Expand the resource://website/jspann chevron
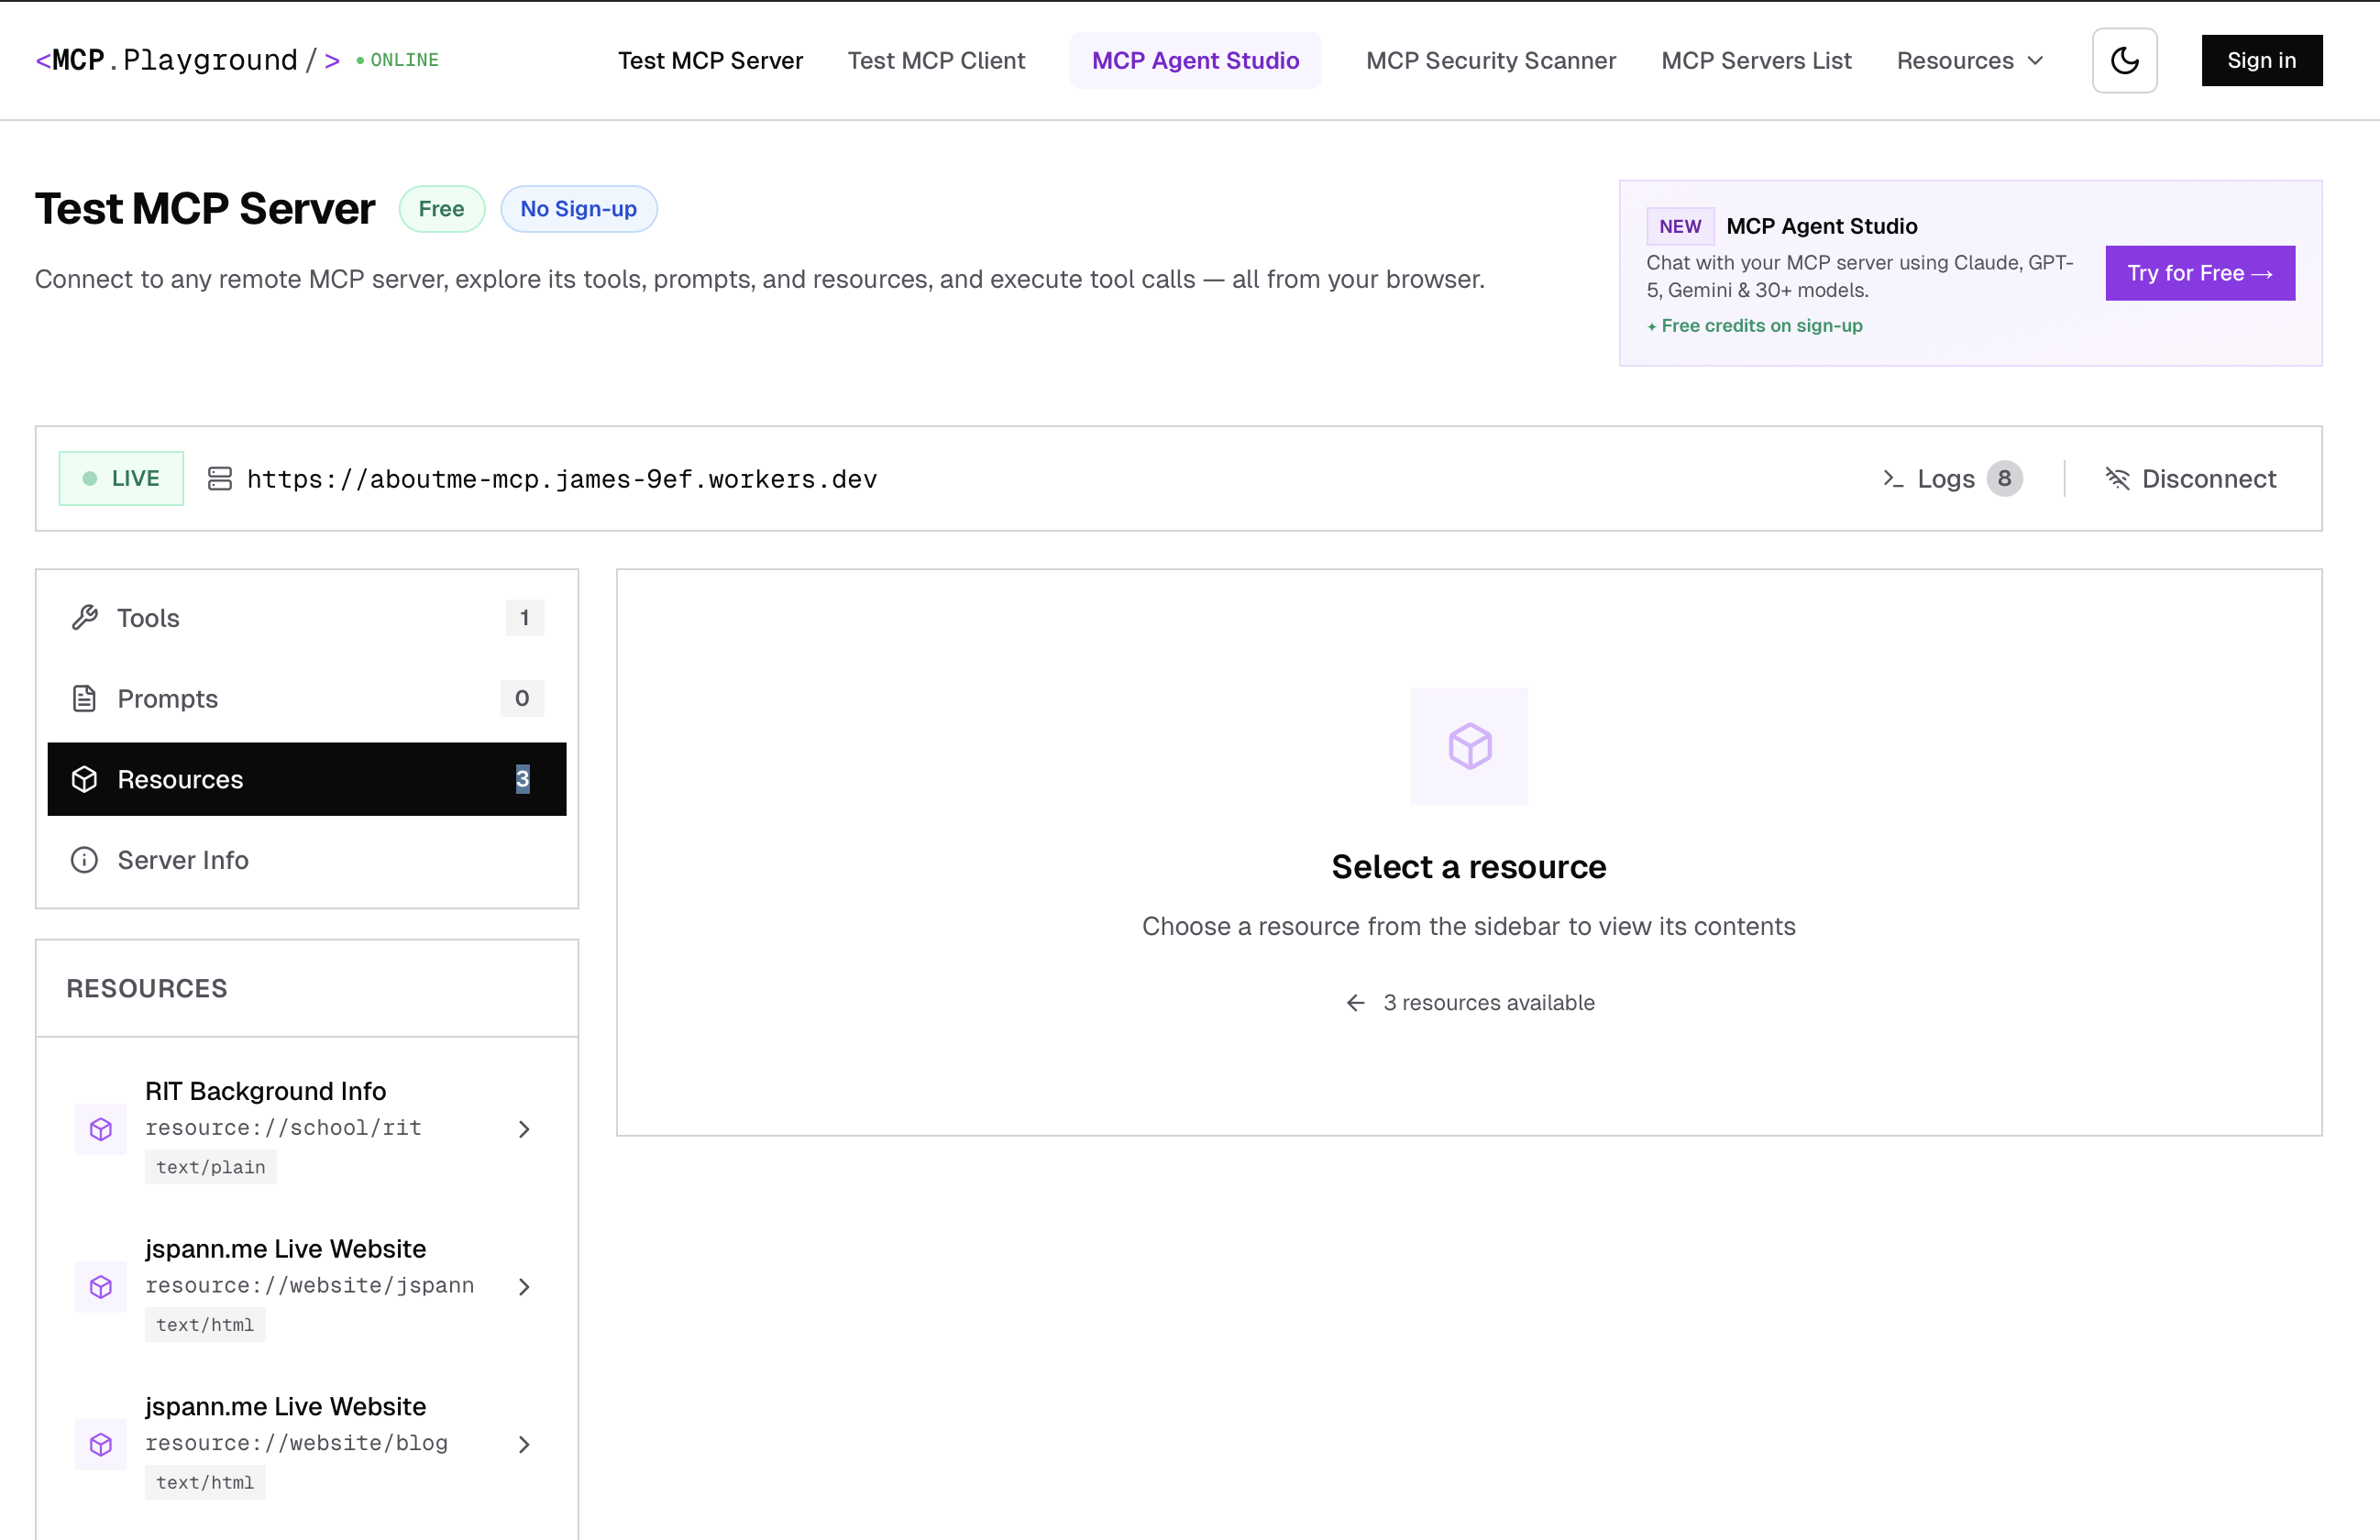 (524, 1287)
